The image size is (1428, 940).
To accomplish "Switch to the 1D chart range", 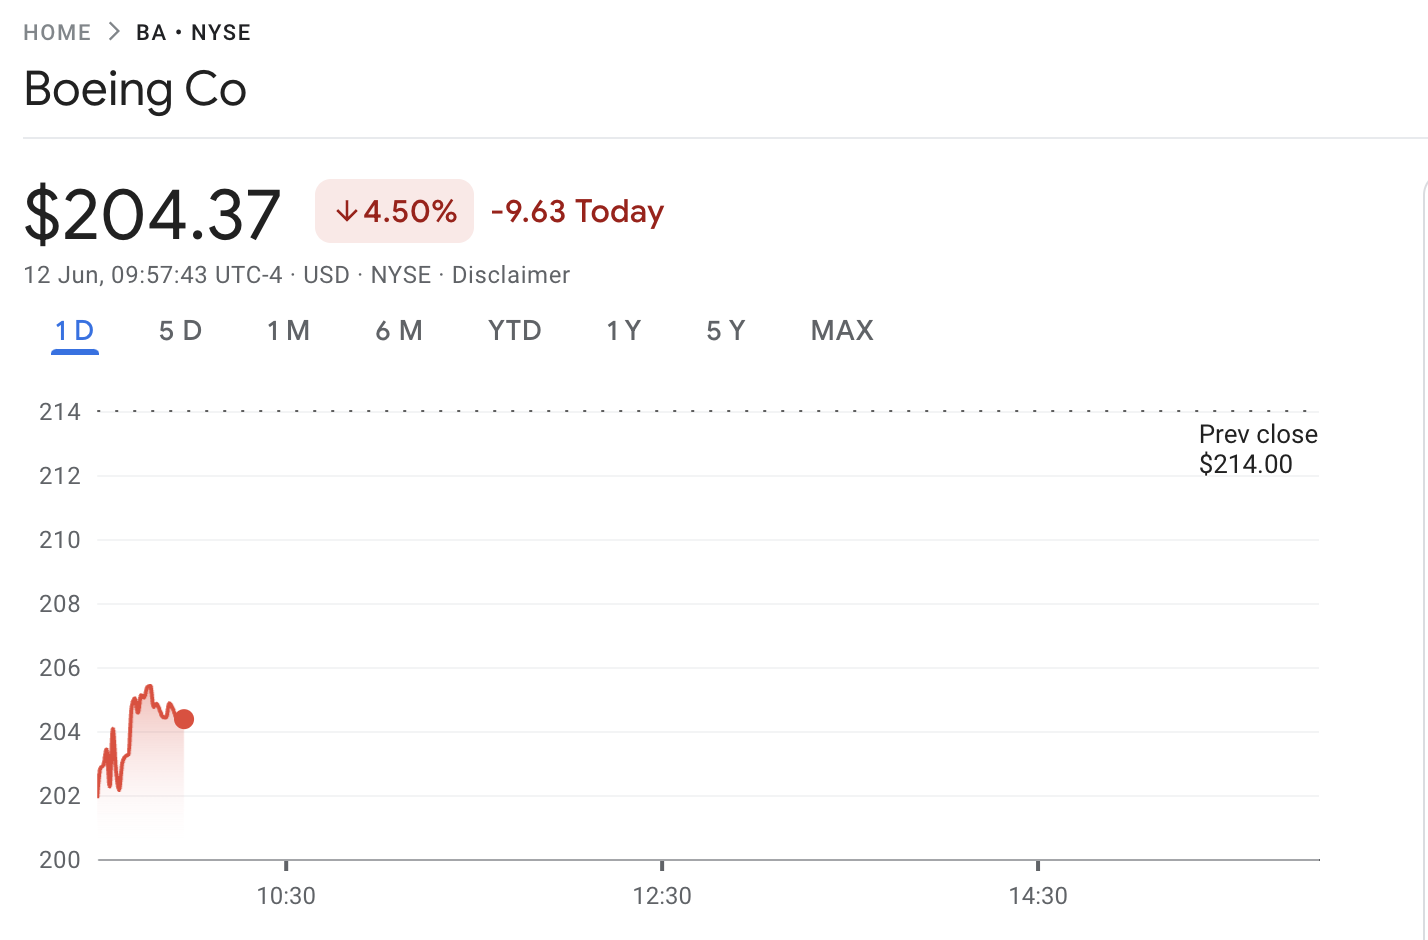I will pos(75,331).
